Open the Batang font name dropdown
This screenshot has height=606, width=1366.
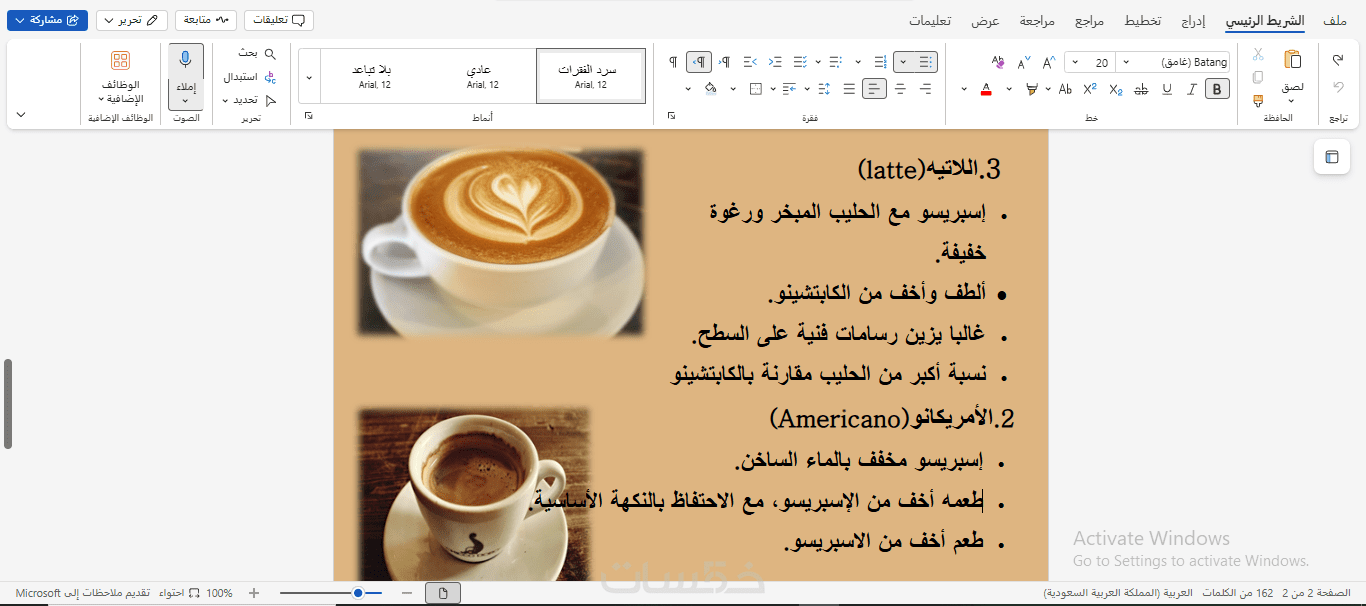(x=1126, y=62)
